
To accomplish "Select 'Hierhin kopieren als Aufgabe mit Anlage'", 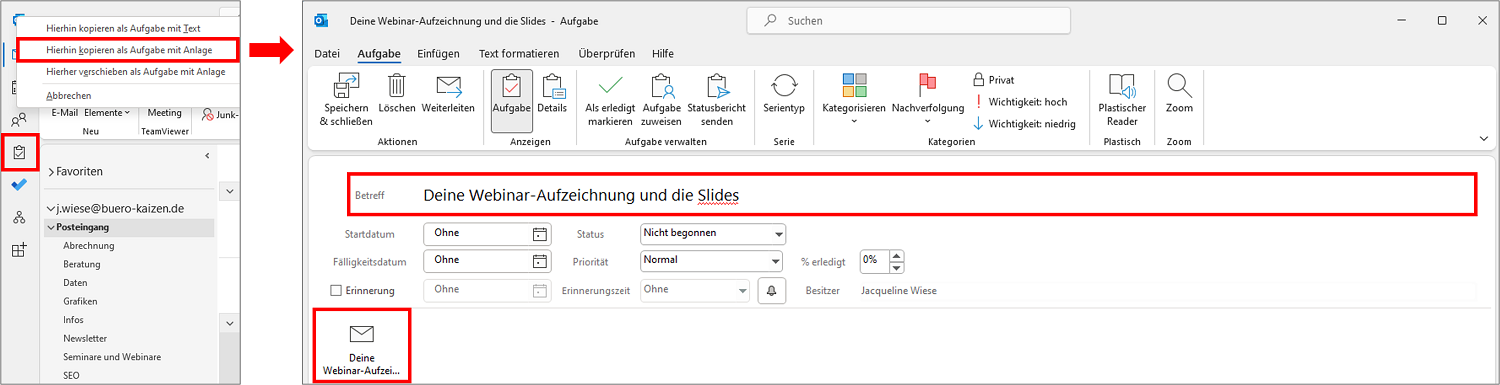I will tap(129, 49).
